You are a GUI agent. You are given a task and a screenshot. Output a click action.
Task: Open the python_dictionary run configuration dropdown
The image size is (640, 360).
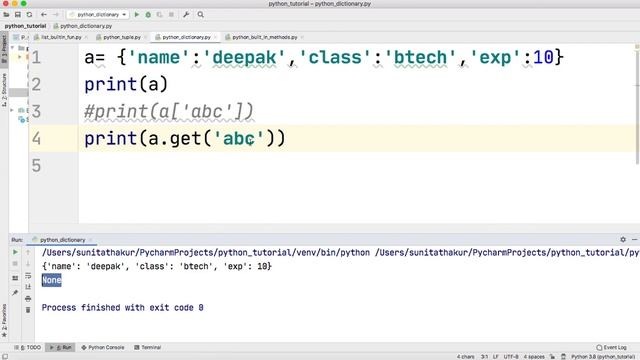[x=98, y=15]
